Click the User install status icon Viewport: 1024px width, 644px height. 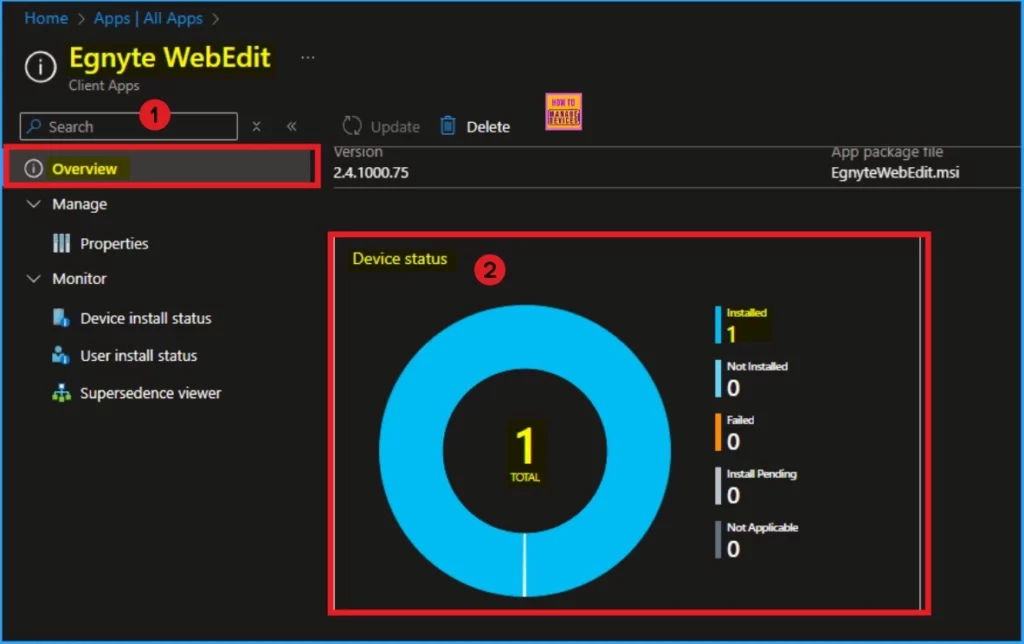(x=61, y=355)
